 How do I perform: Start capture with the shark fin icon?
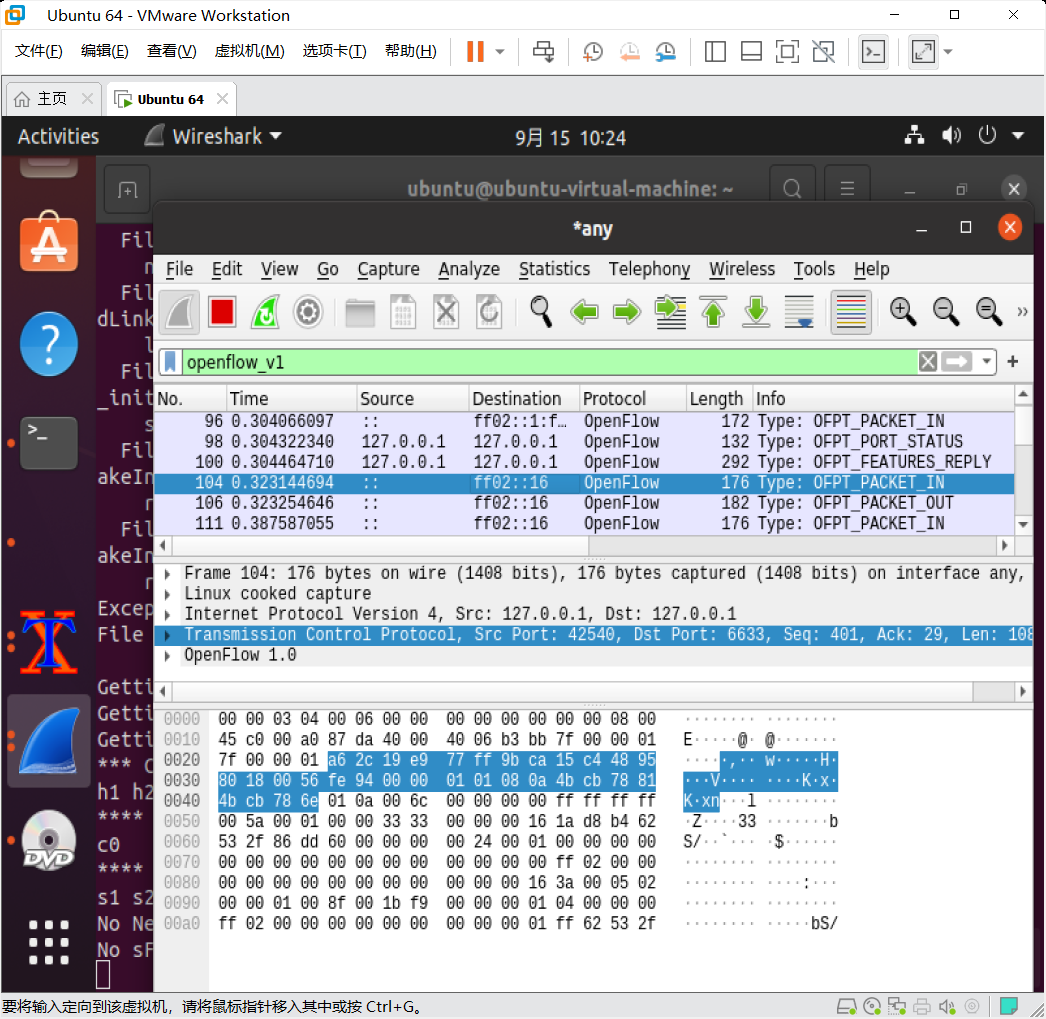coord(179,312)
